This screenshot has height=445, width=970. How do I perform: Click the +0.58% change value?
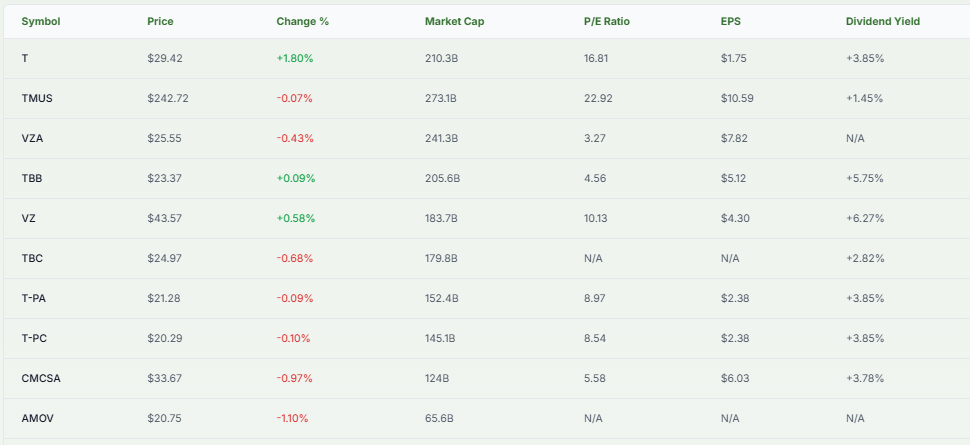(x=296, y=218)
